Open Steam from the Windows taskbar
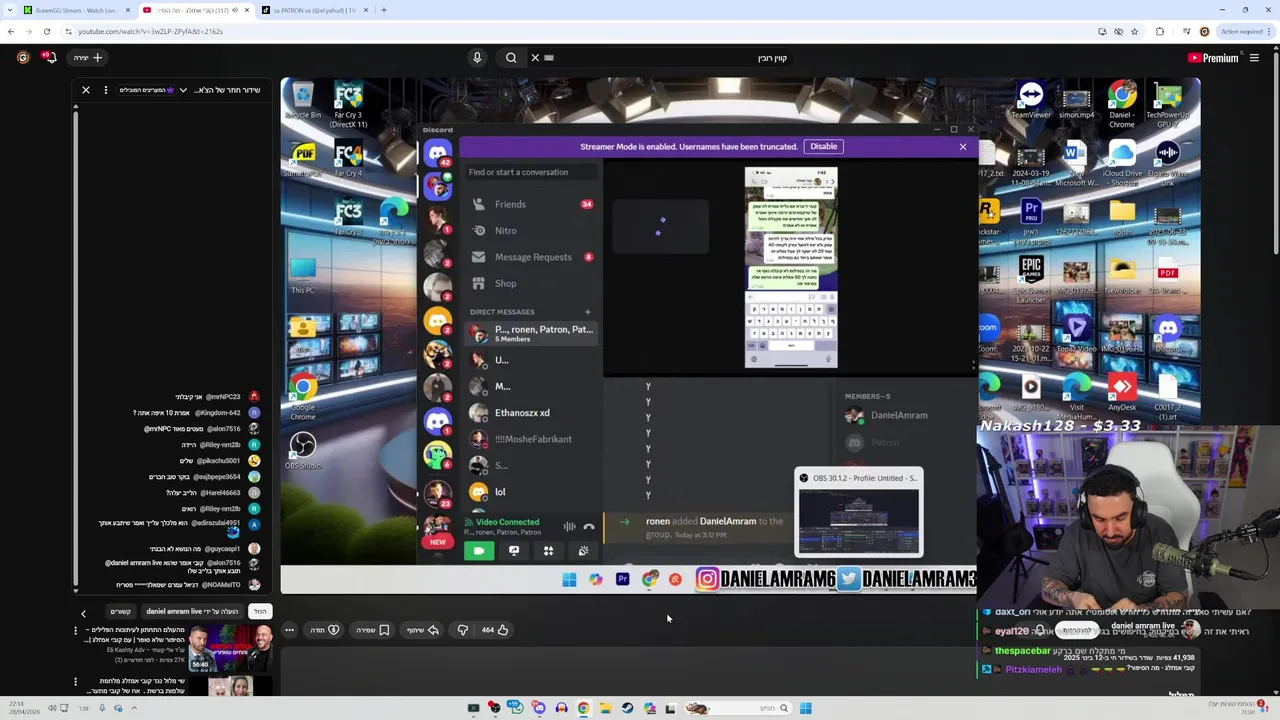 coord(627,708)
